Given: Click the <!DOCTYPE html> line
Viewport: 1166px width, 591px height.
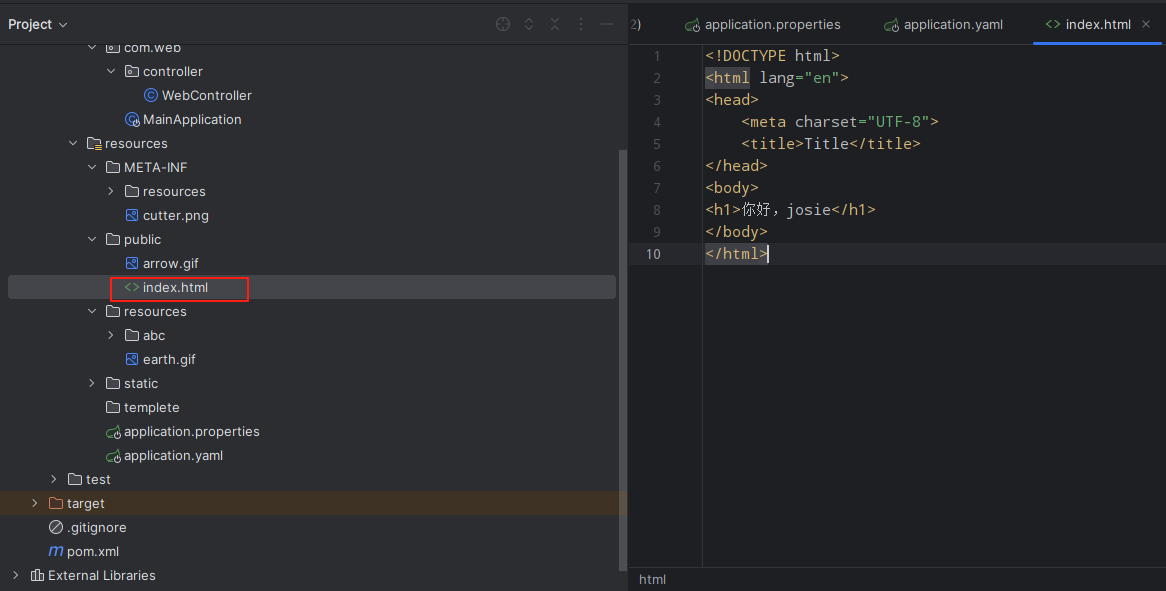Looking at the screenshot, I should 773,56.
